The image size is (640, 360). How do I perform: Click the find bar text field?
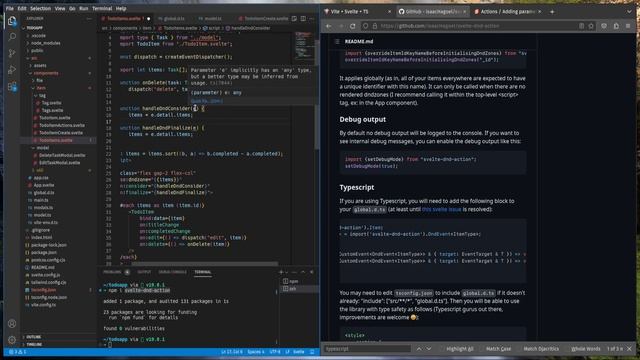[x=367, y=349]
